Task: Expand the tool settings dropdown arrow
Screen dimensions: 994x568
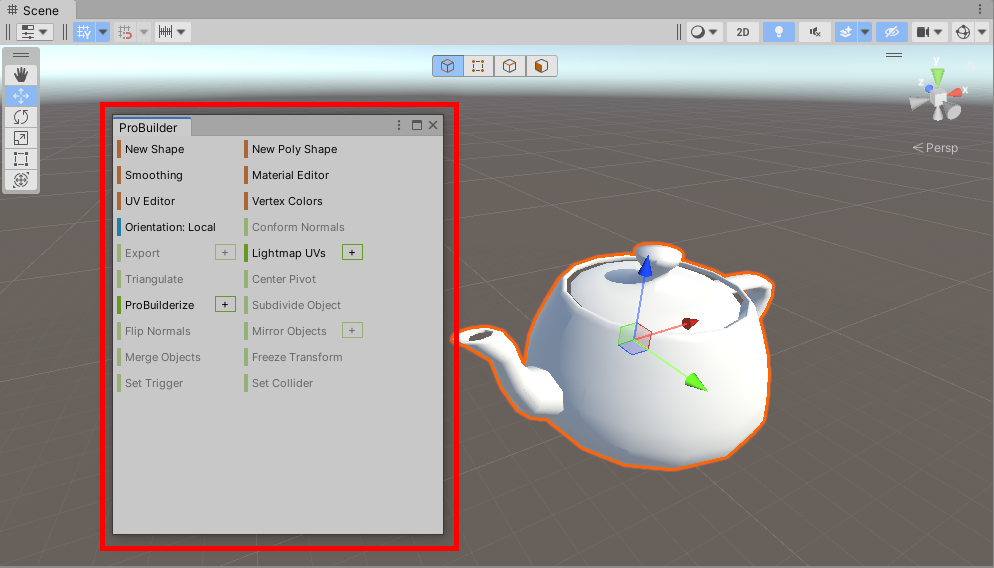Action: pyautogui.click(x=43, y=32)
